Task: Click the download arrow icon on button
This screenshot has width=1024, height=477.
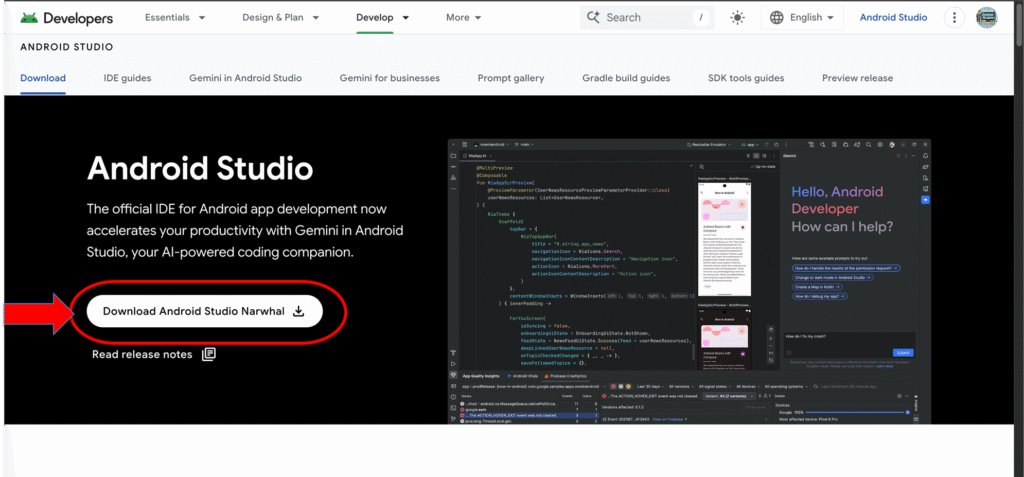Action: point(298,311)
